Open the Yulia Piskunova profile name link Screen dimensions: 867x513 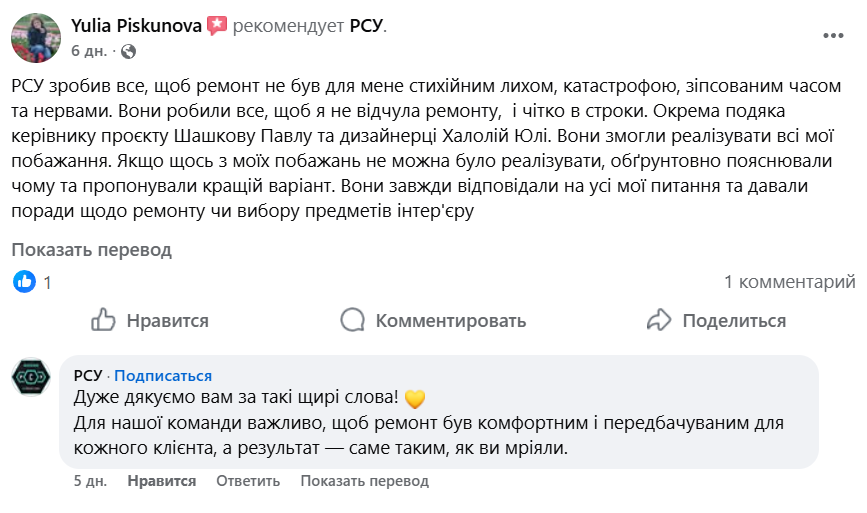tap(136, 25)
